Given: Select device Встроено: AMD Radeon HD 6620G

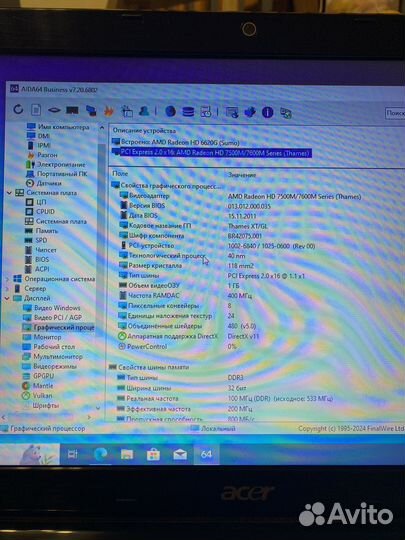Looking at the screenshot, I should [180, 142].
